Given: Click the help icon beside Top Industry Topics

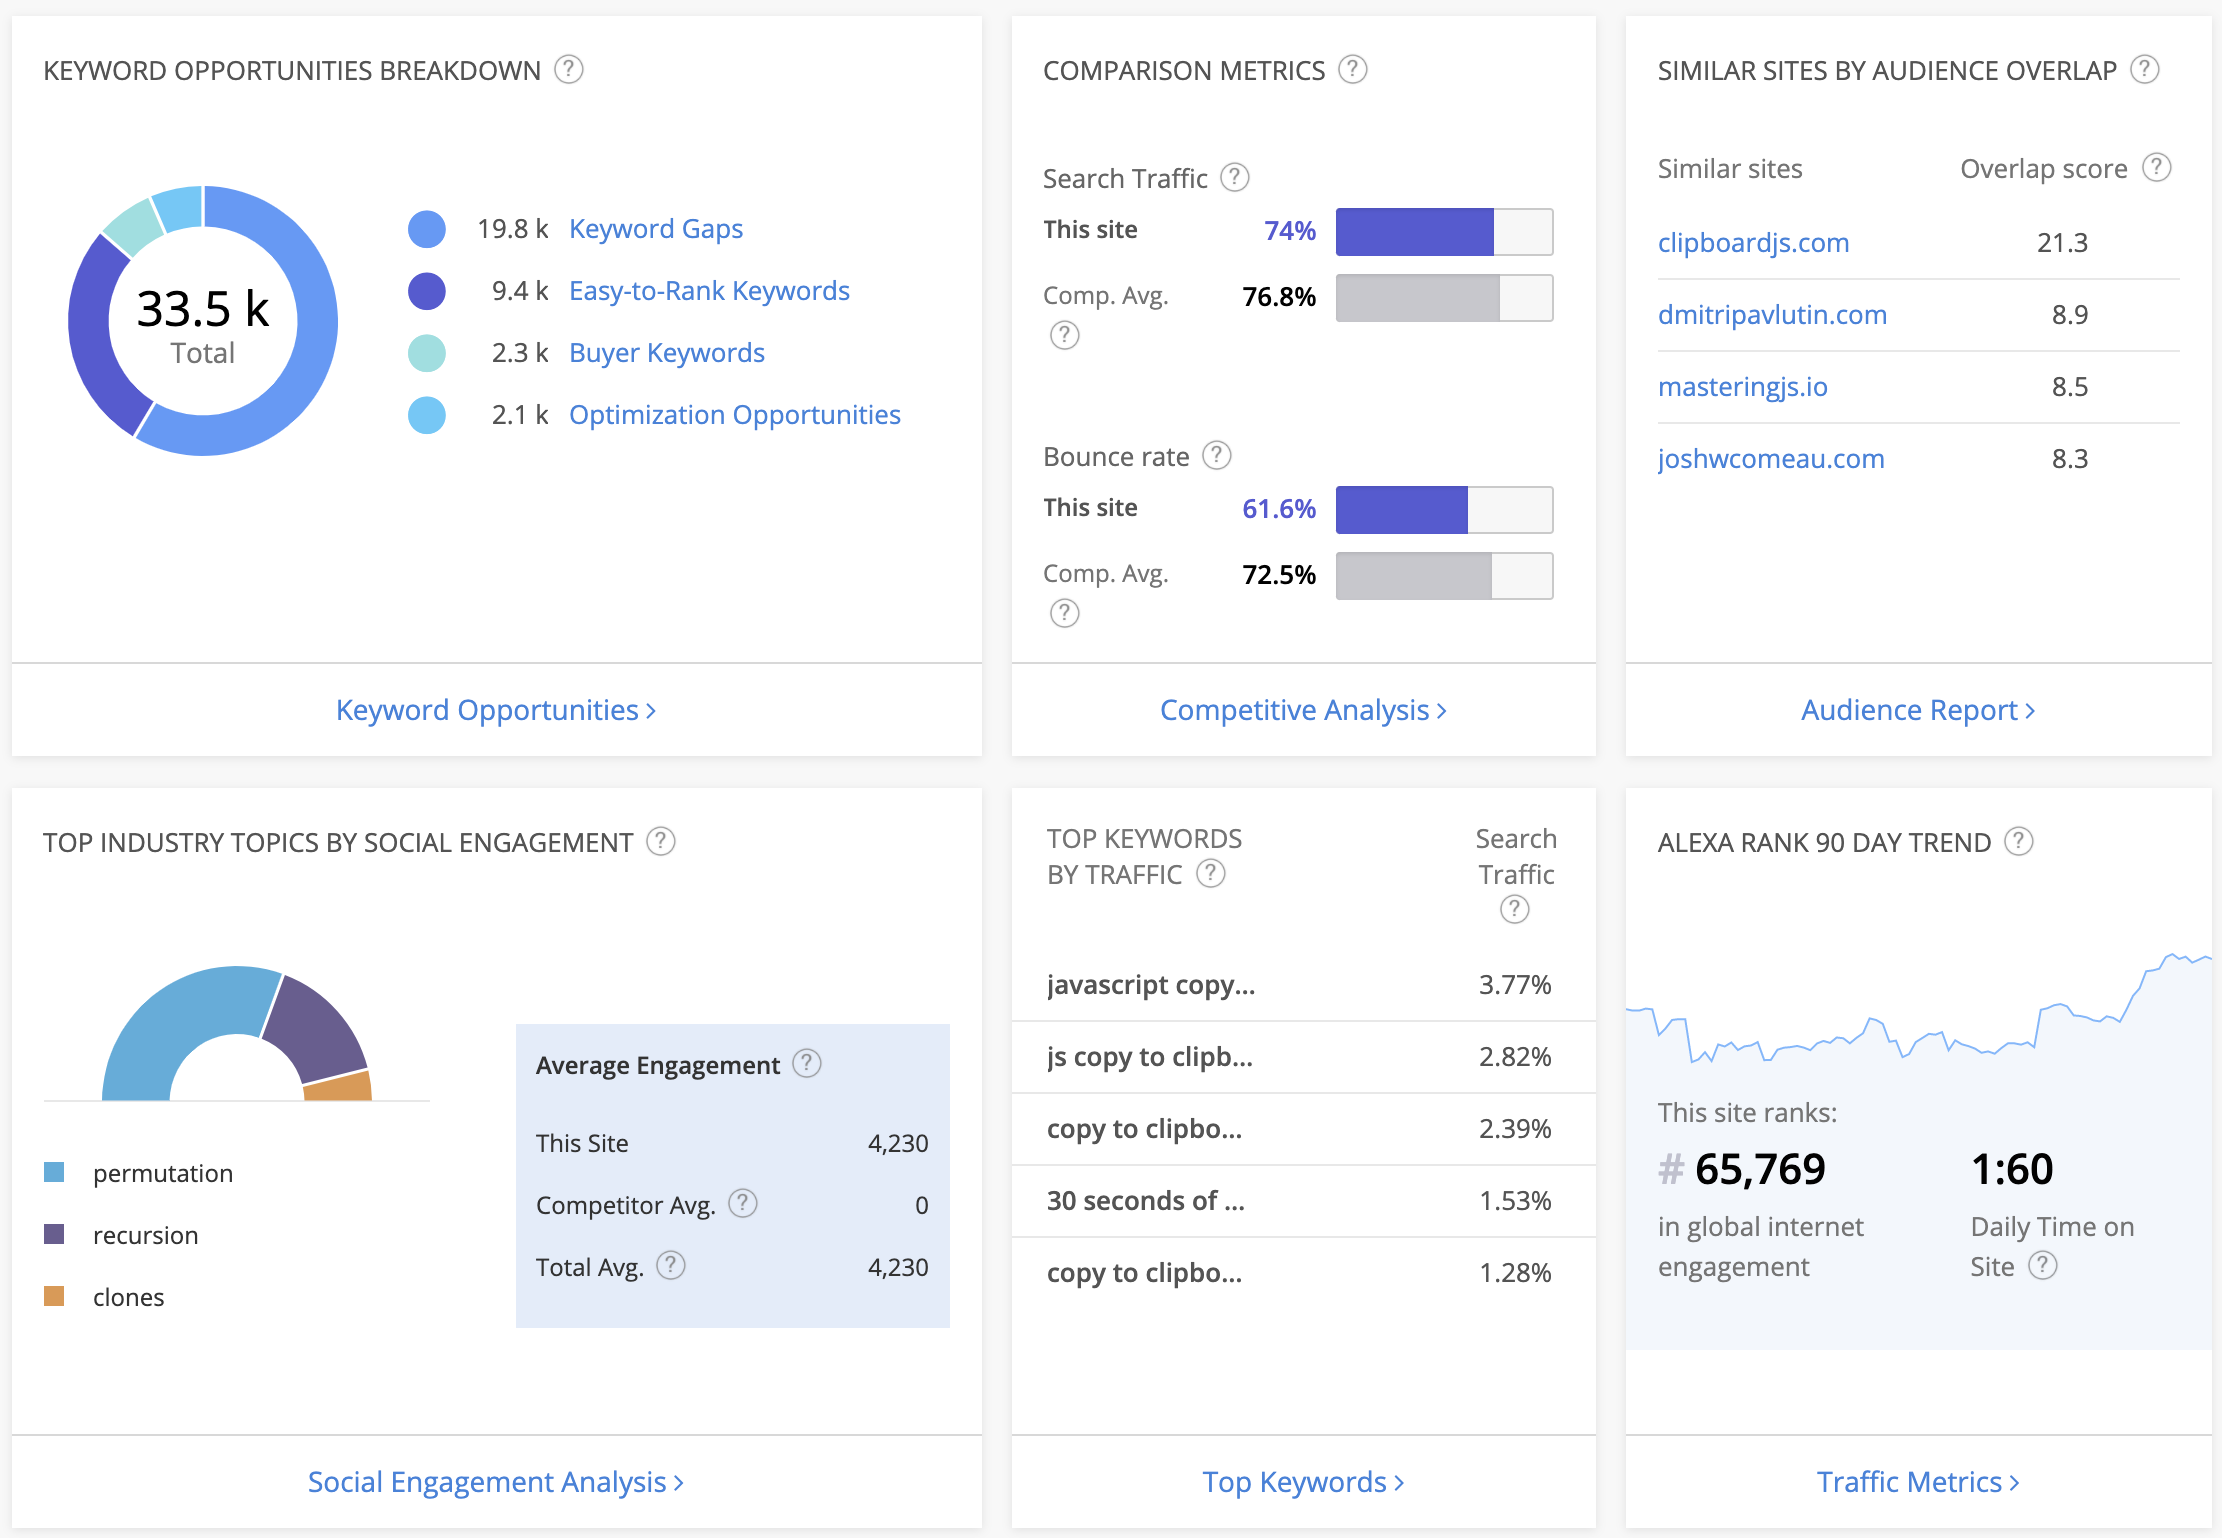Looking at the screenshot, I should [x=661, y=841].
